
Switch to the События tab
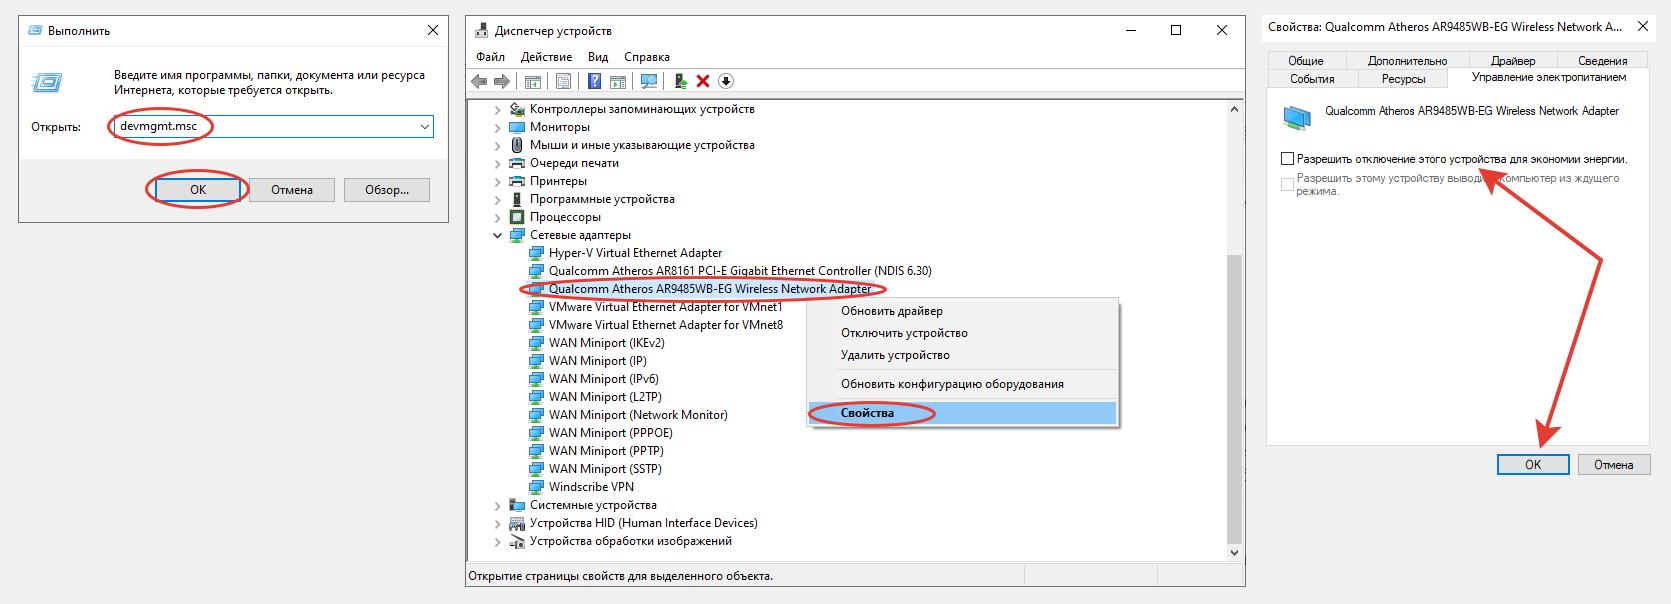coord(1312,78)
